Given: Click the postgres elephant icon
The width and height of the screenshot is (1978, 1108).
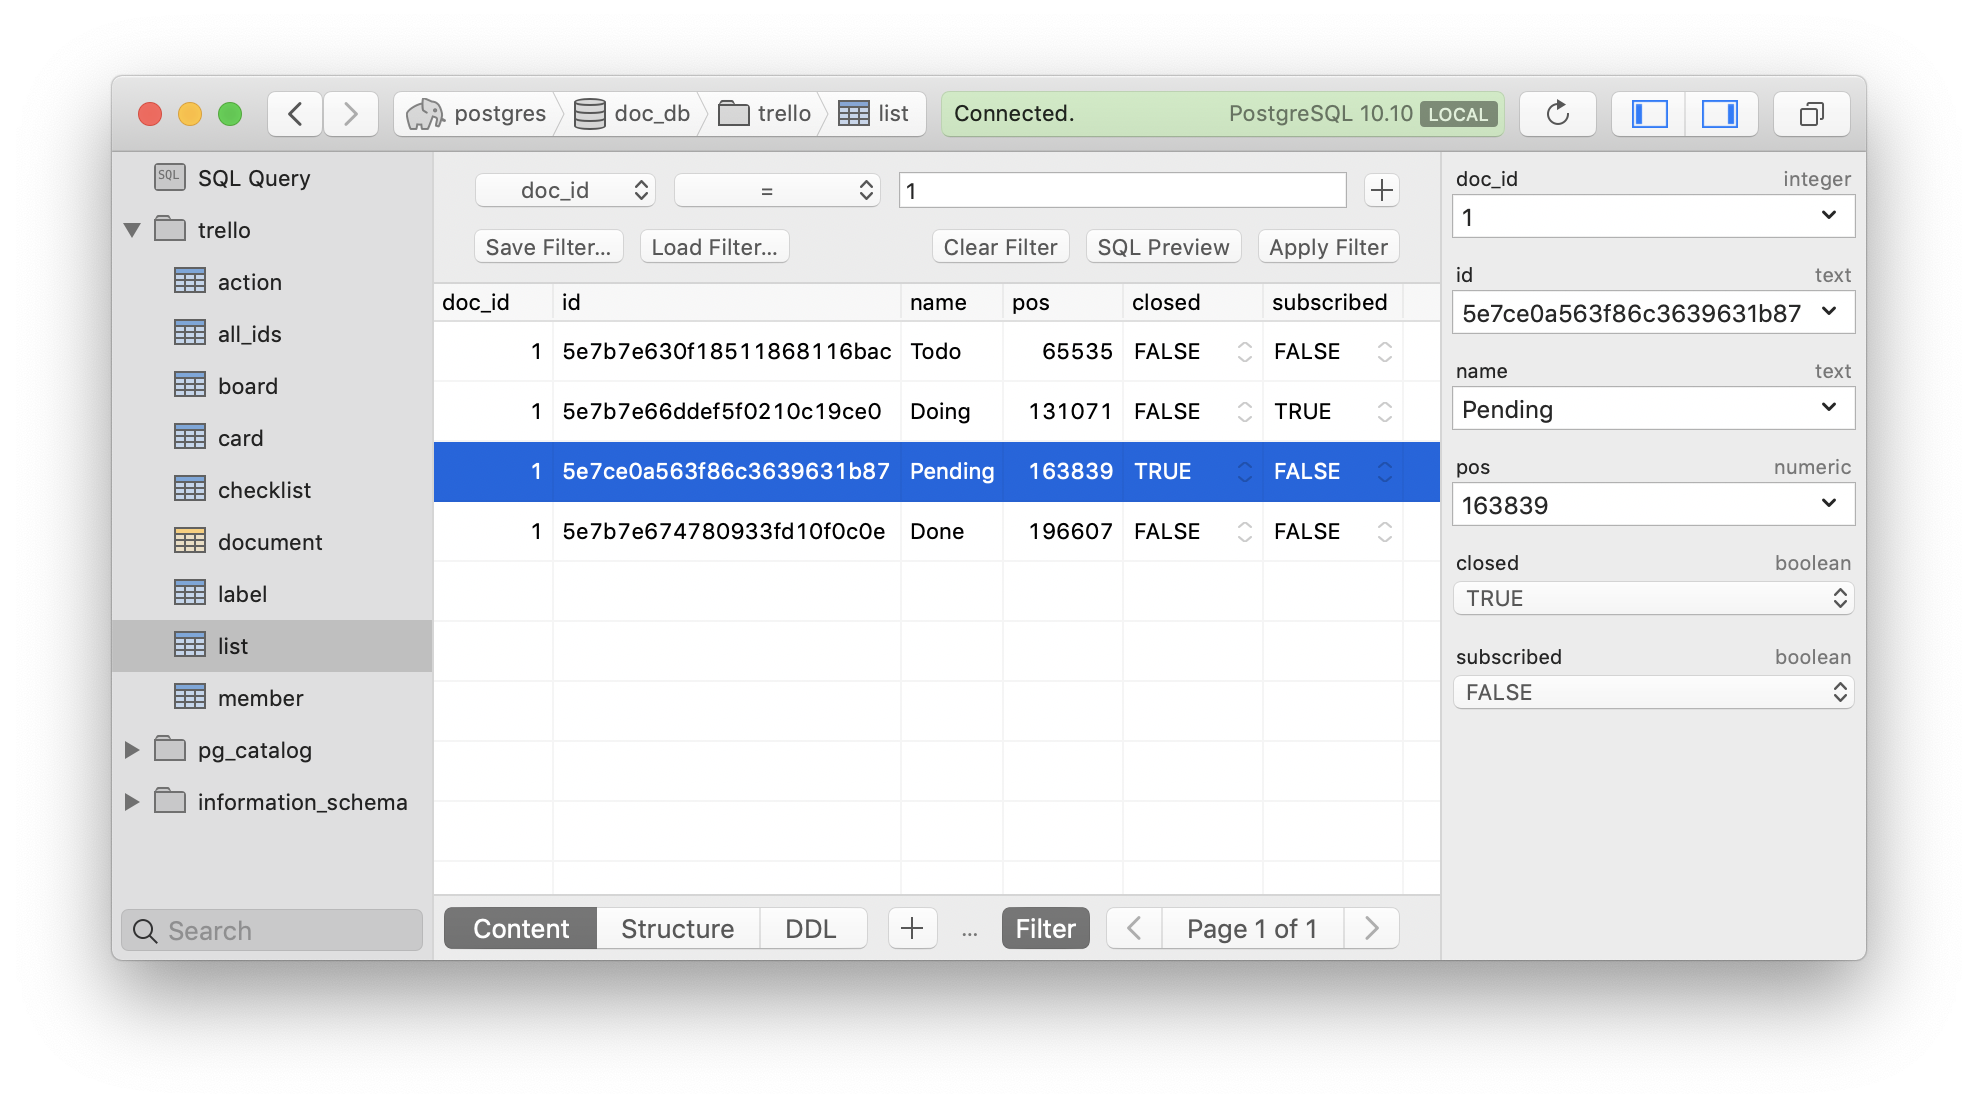Looking at the screenshot, I should (x=425, y=114).
